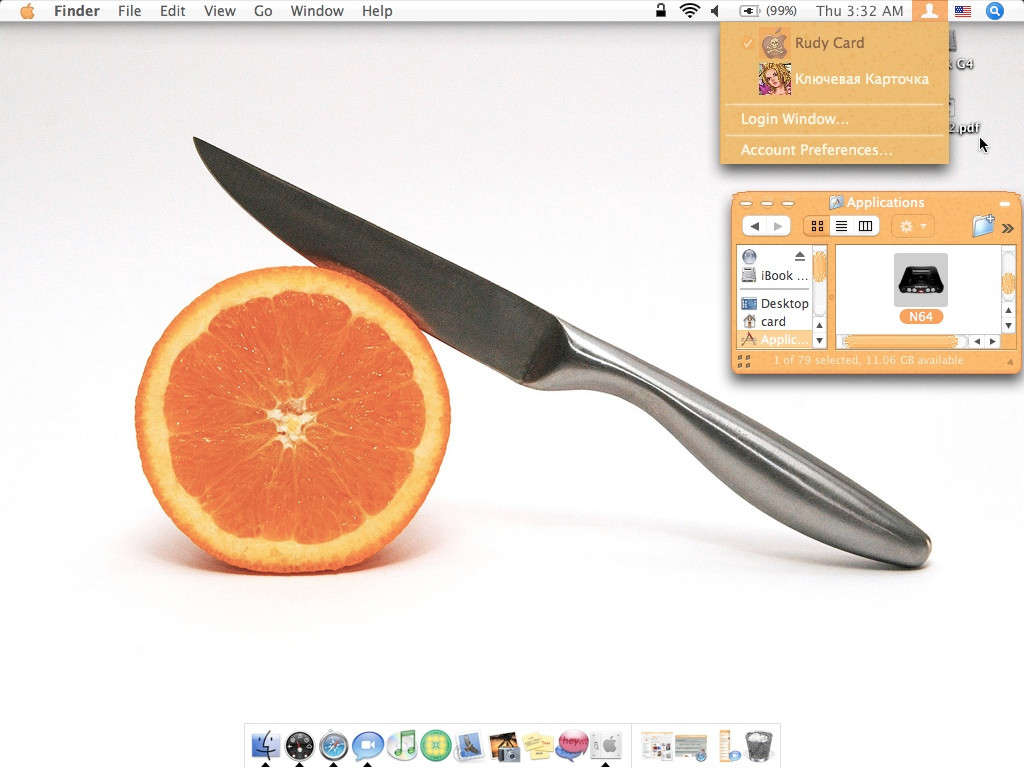Launch Image Capture camera icon in Dock
Screen dimensions: 1024x768
(x=504, y=746)
